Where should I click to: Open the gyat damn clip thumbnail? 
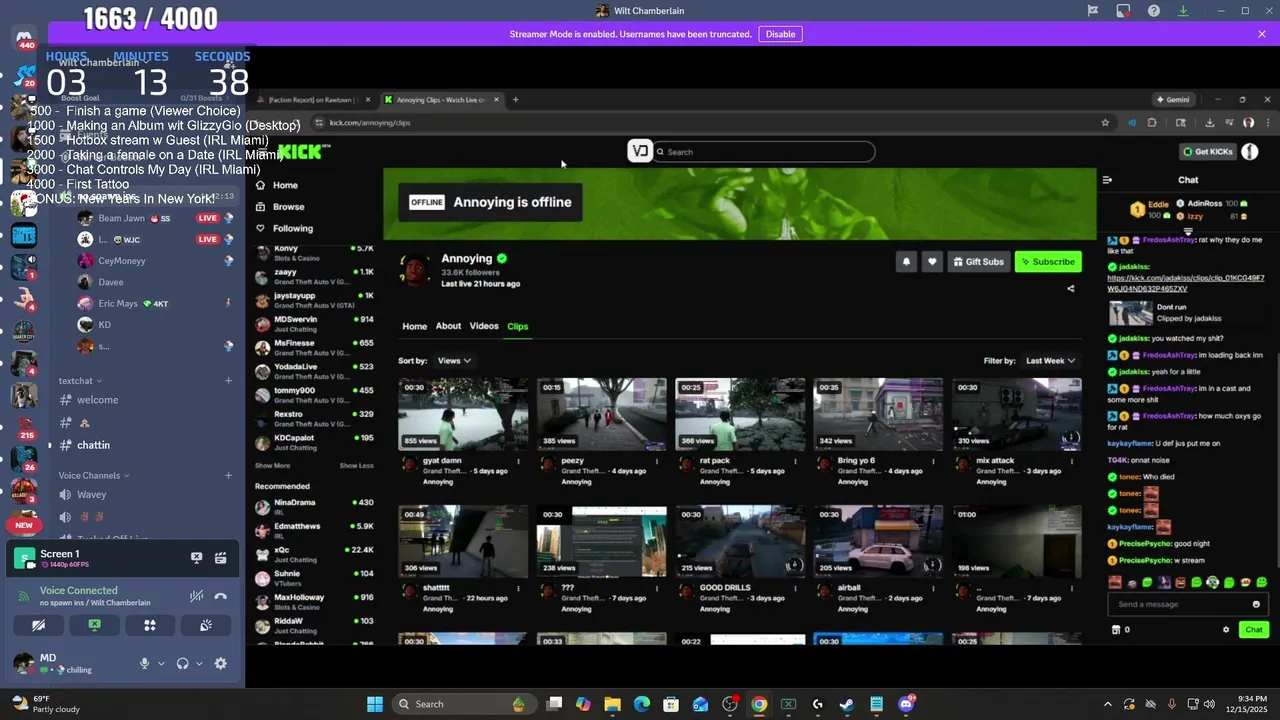point(463,414)
